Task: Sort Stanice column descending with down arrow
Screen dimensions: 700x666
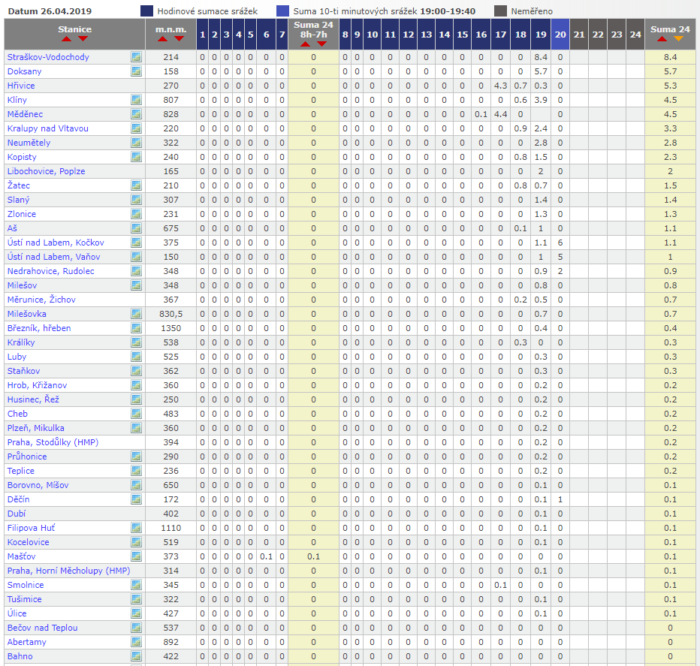Action: click(83, 39)
